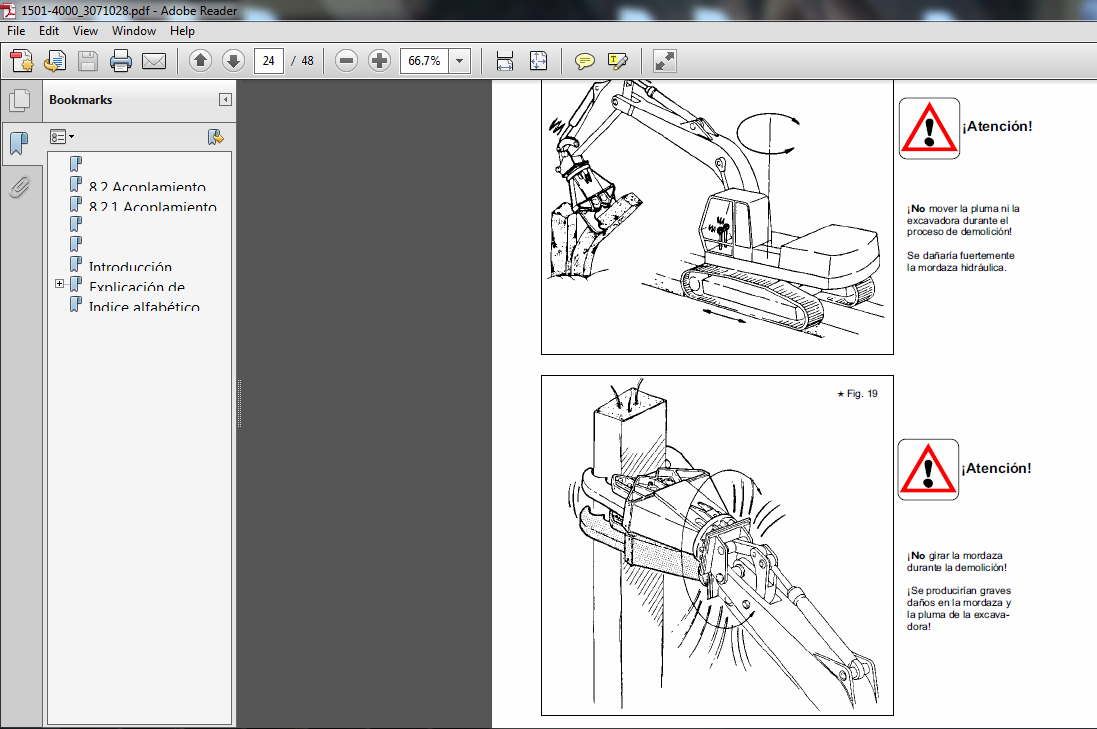
Task: Open the Explicación de bookmark
Action: pyautogui.click(x=137, y=286)
